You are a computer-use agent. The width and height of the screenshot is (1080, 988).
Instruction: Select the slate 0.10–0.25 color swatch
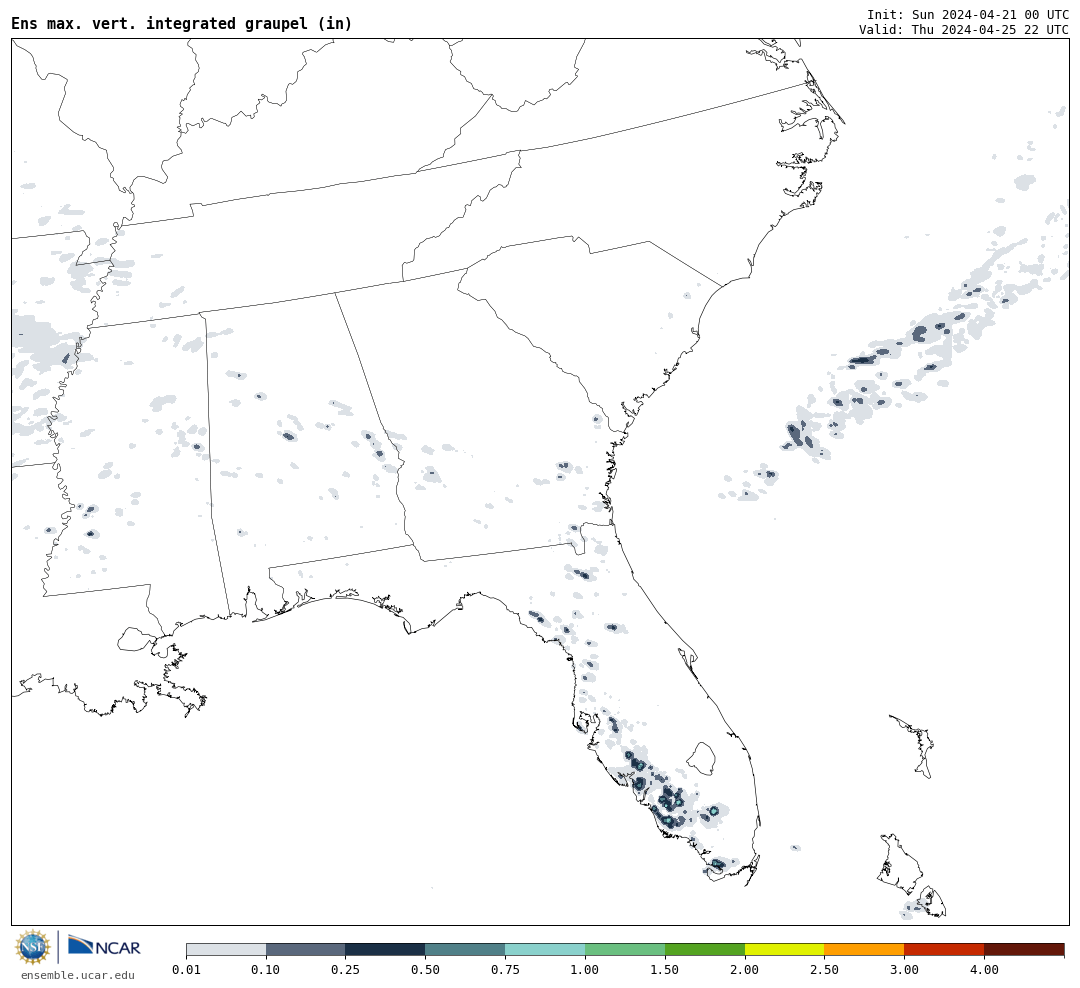coord(306,949)
